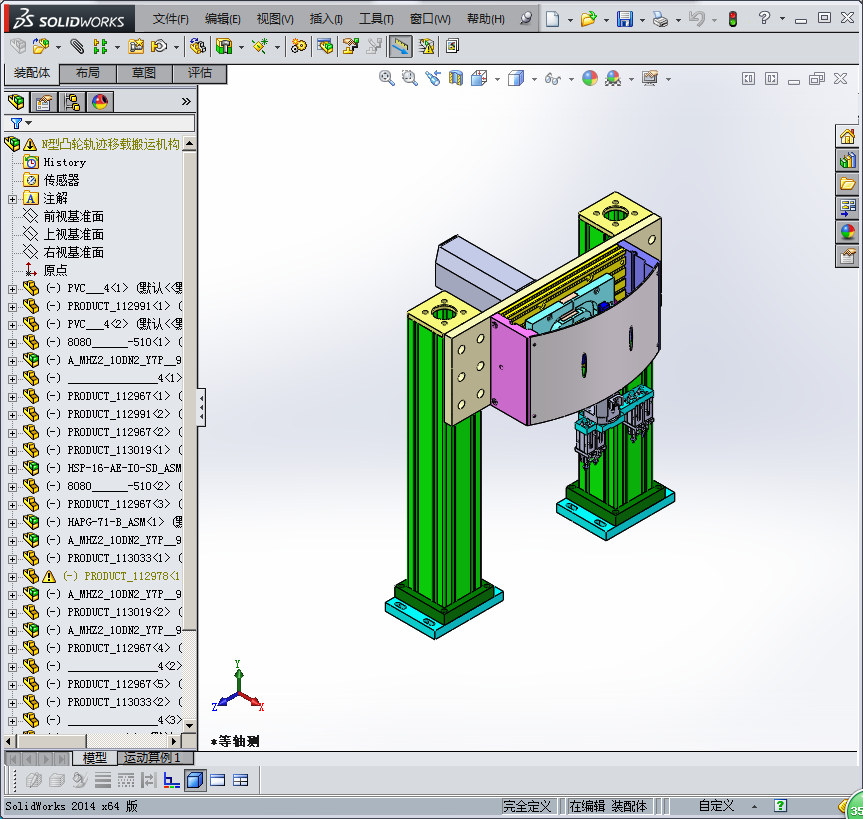Click the Take Snapshot icon
The width and height of the screenshot is (863, 819).
tap(452, 47)
